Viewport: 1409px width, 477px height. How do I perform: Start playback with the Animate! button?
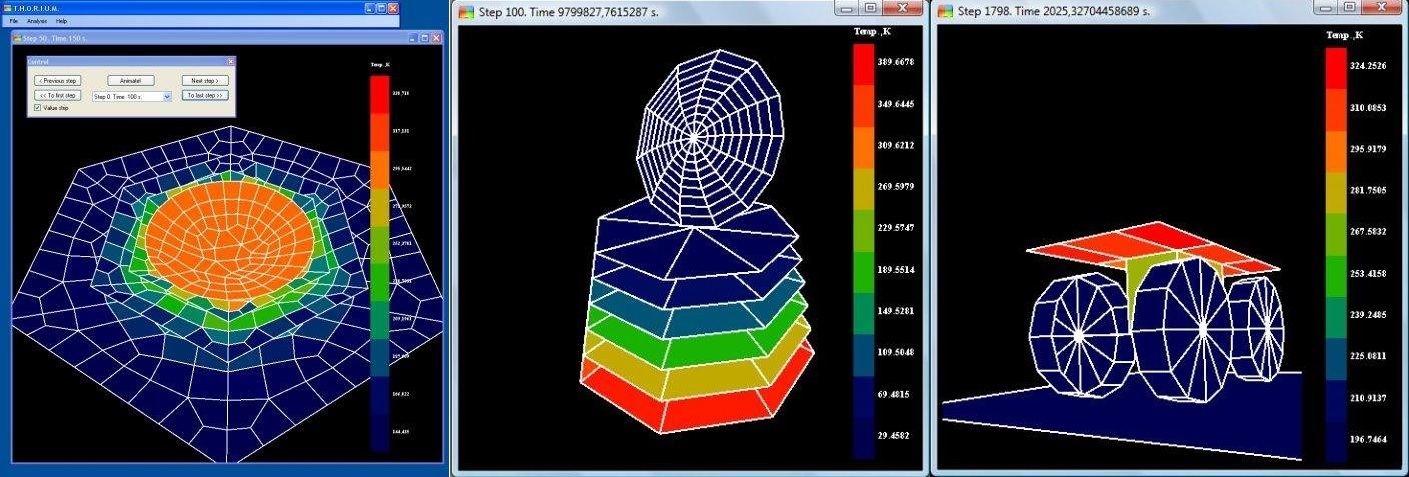coord(131,81)
